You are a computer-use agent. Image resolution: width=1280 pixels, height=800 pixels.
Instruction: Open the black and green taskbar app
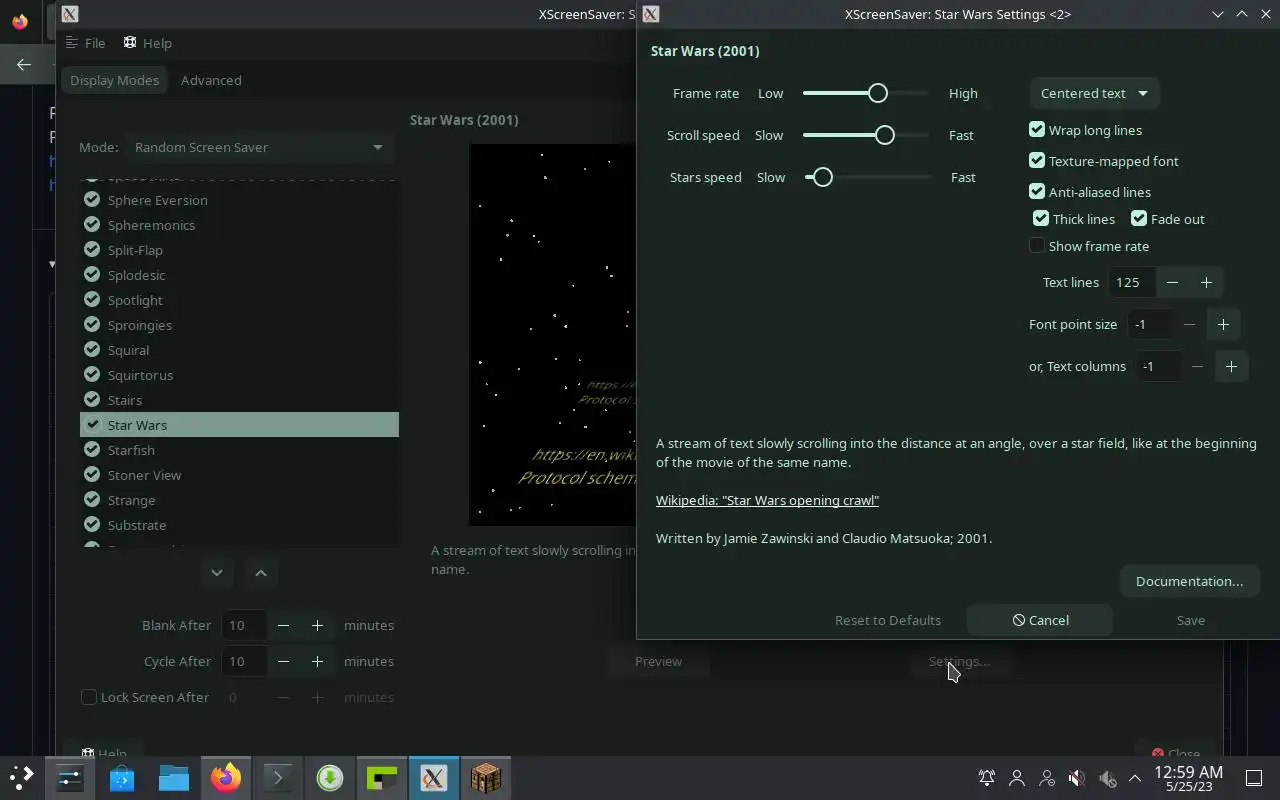[x=382, y=777]
